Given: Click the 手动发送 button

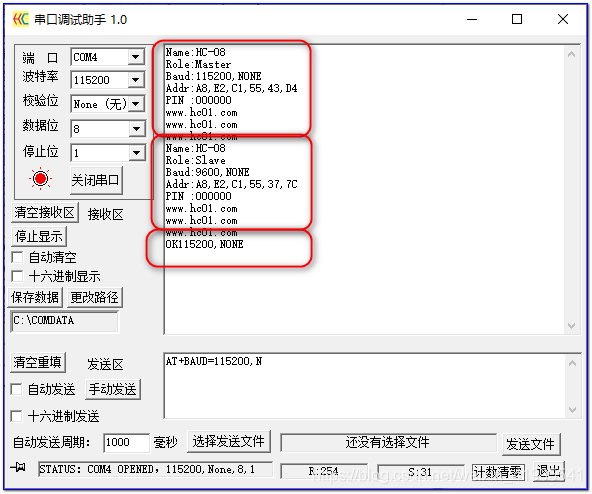Looking at the screenshot, I should [113, 389].
